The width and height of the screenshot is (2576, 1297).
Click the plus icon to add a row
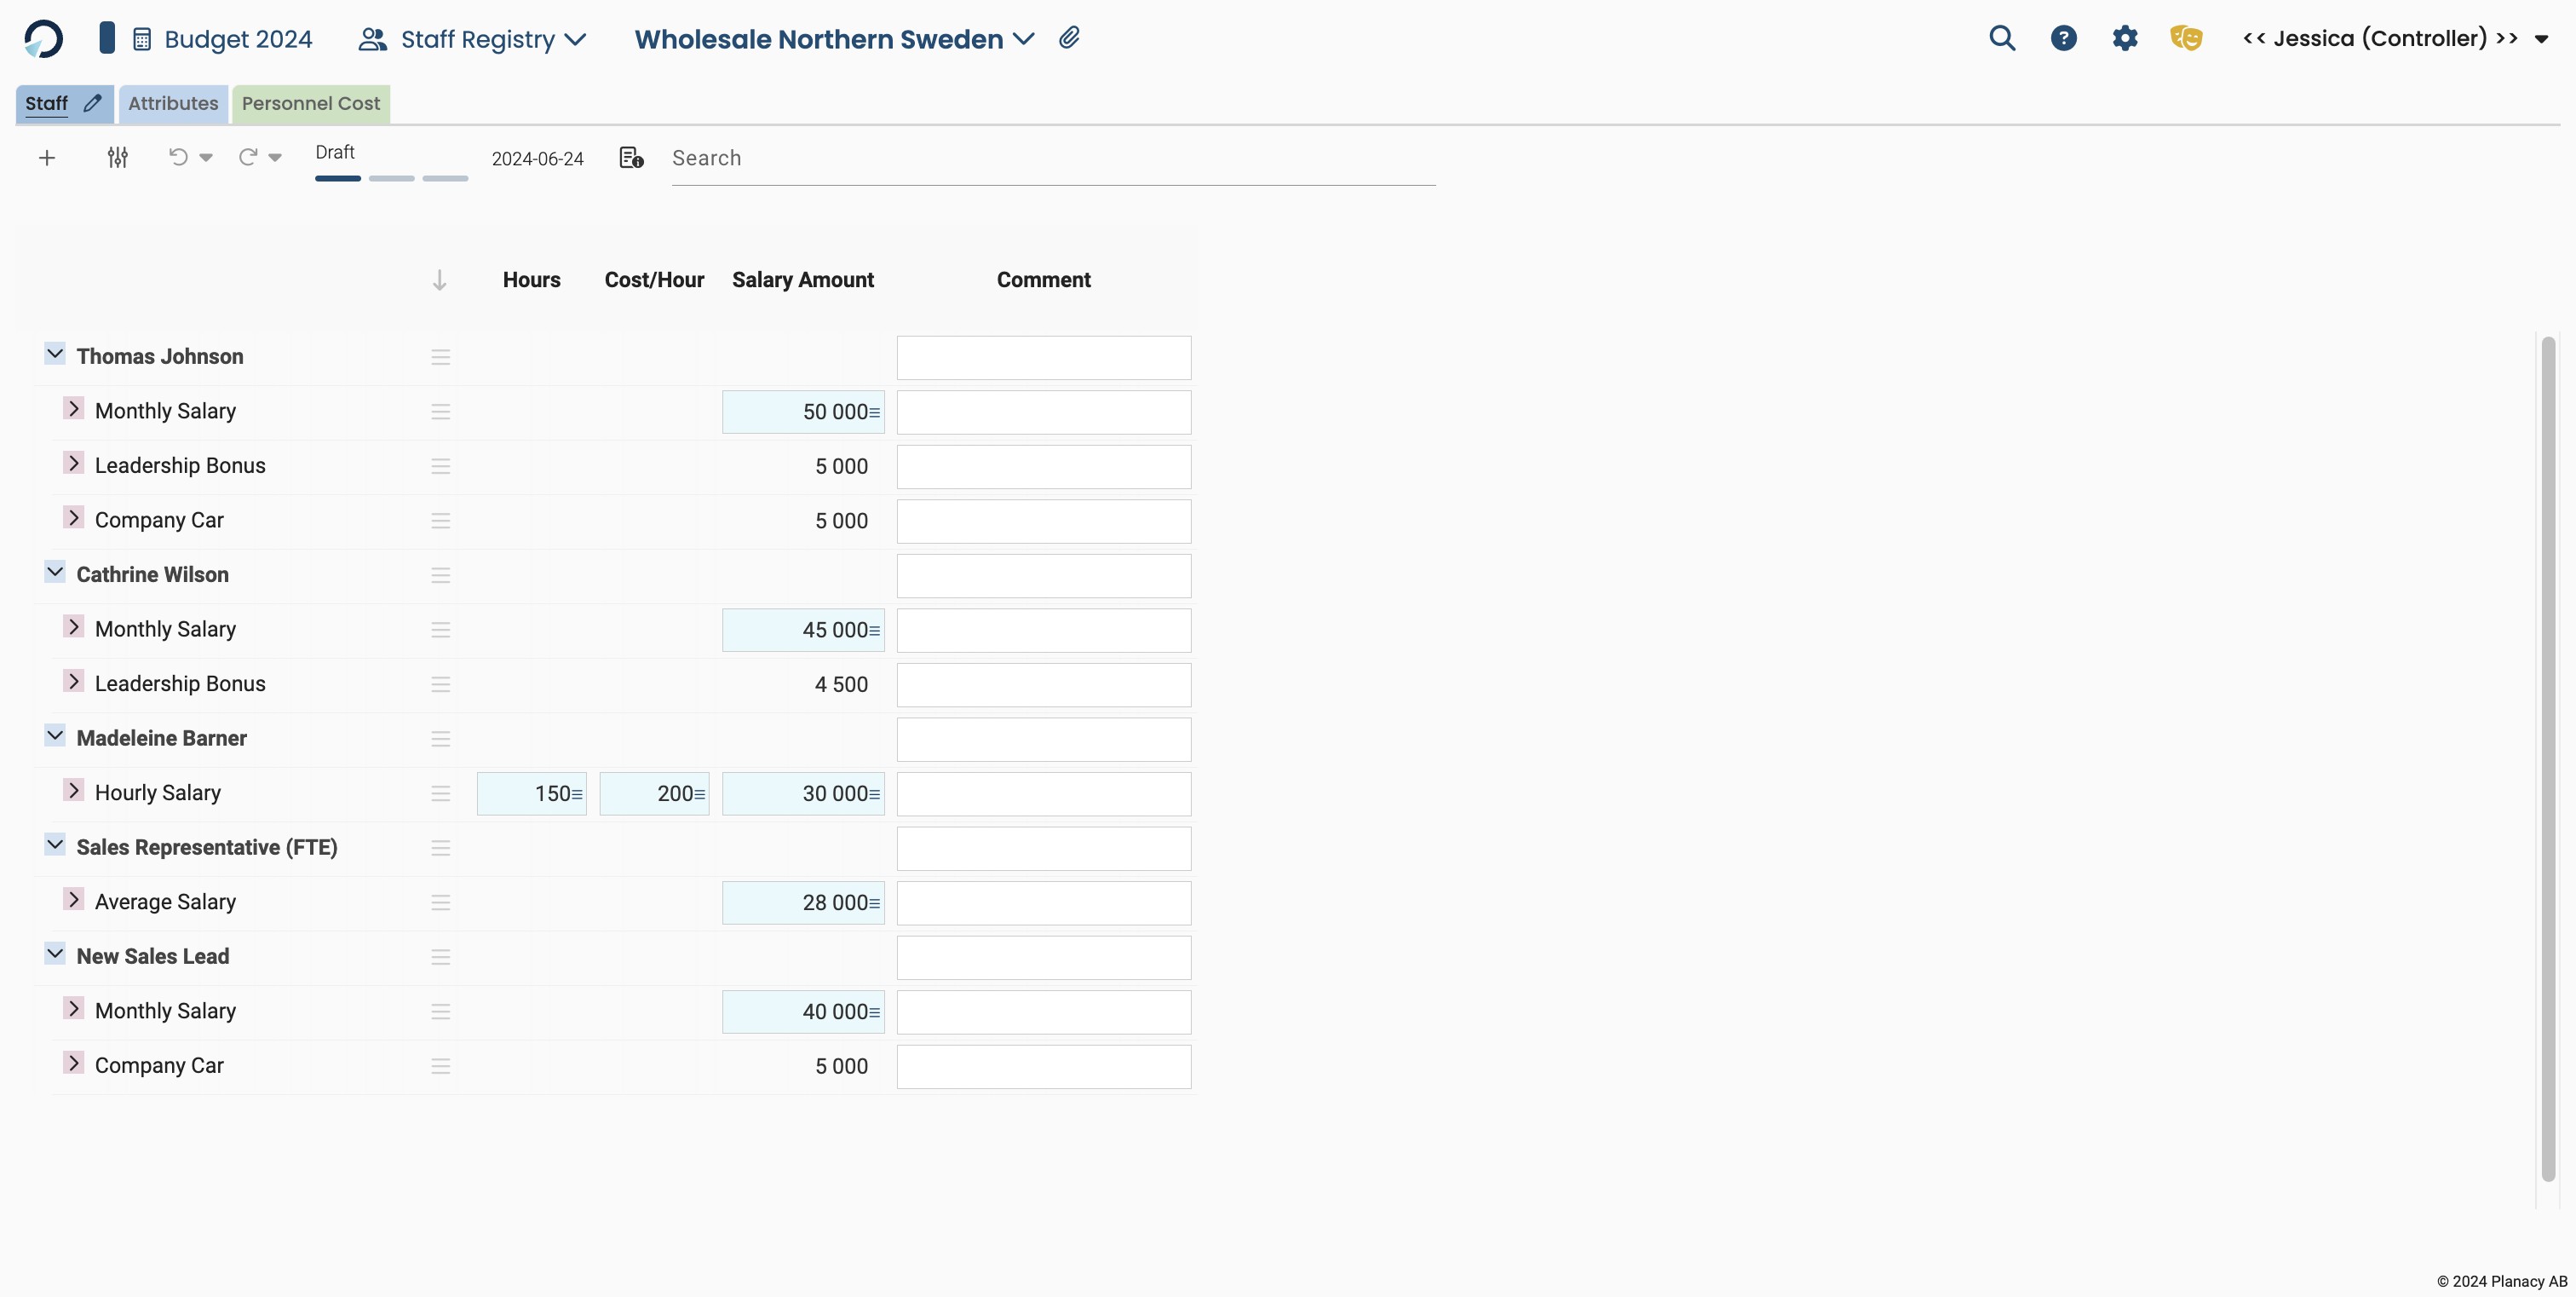pyautogui.click(x=46, y=158)
